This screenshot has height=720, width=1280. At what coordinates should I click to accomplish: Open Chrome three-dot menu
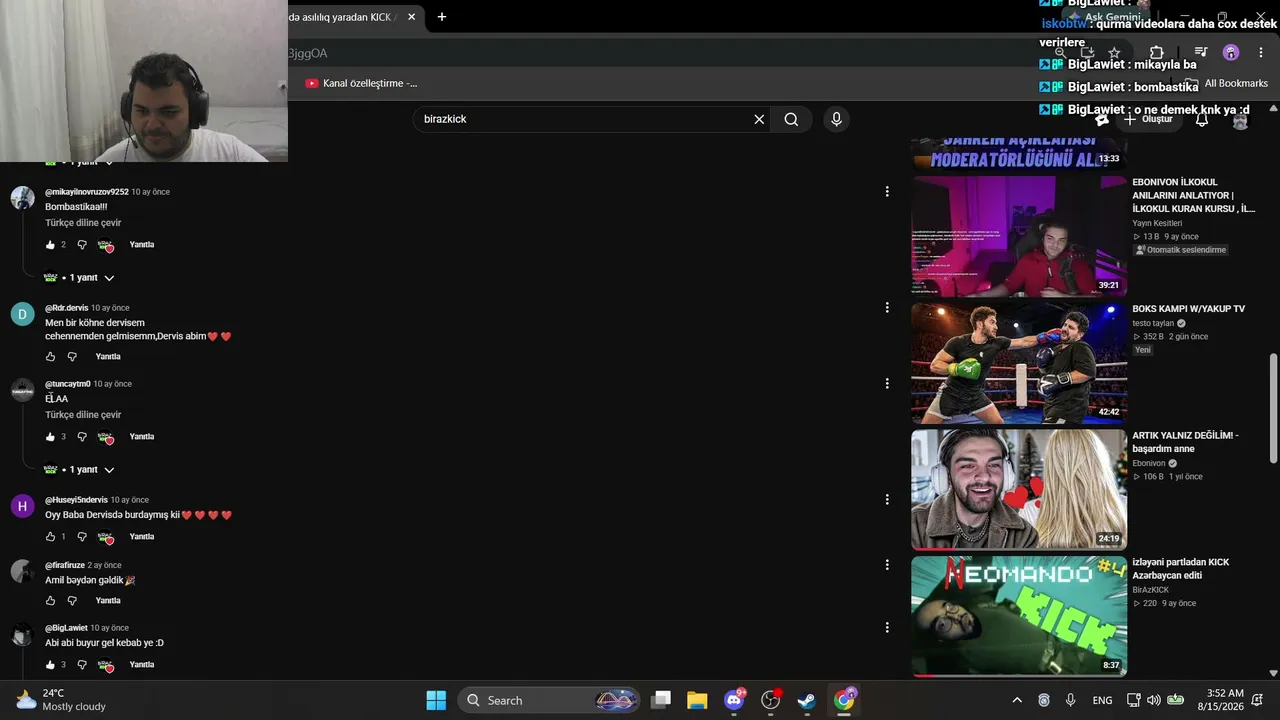[x=1261, y=53]
